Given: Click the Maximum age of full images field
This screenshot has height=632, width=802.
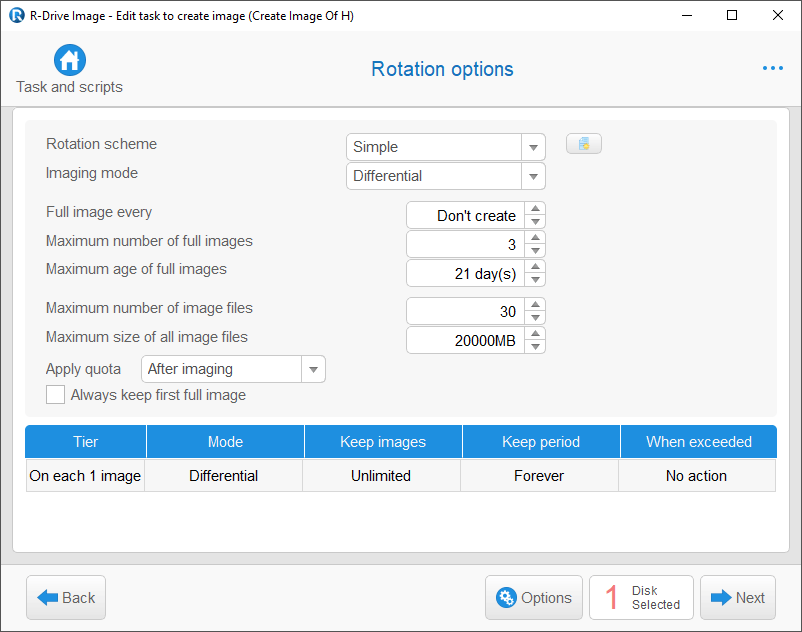Looking at the screenshot, I should pos(465,274).
